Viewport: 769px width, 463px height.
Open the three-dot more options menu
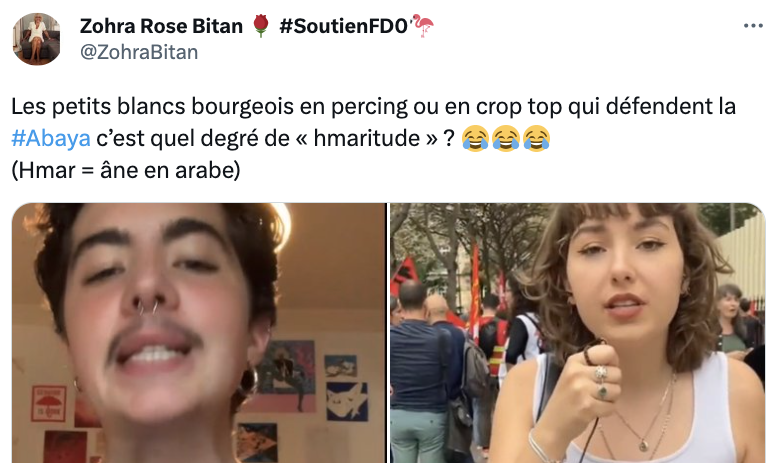(x=753, y=26)
